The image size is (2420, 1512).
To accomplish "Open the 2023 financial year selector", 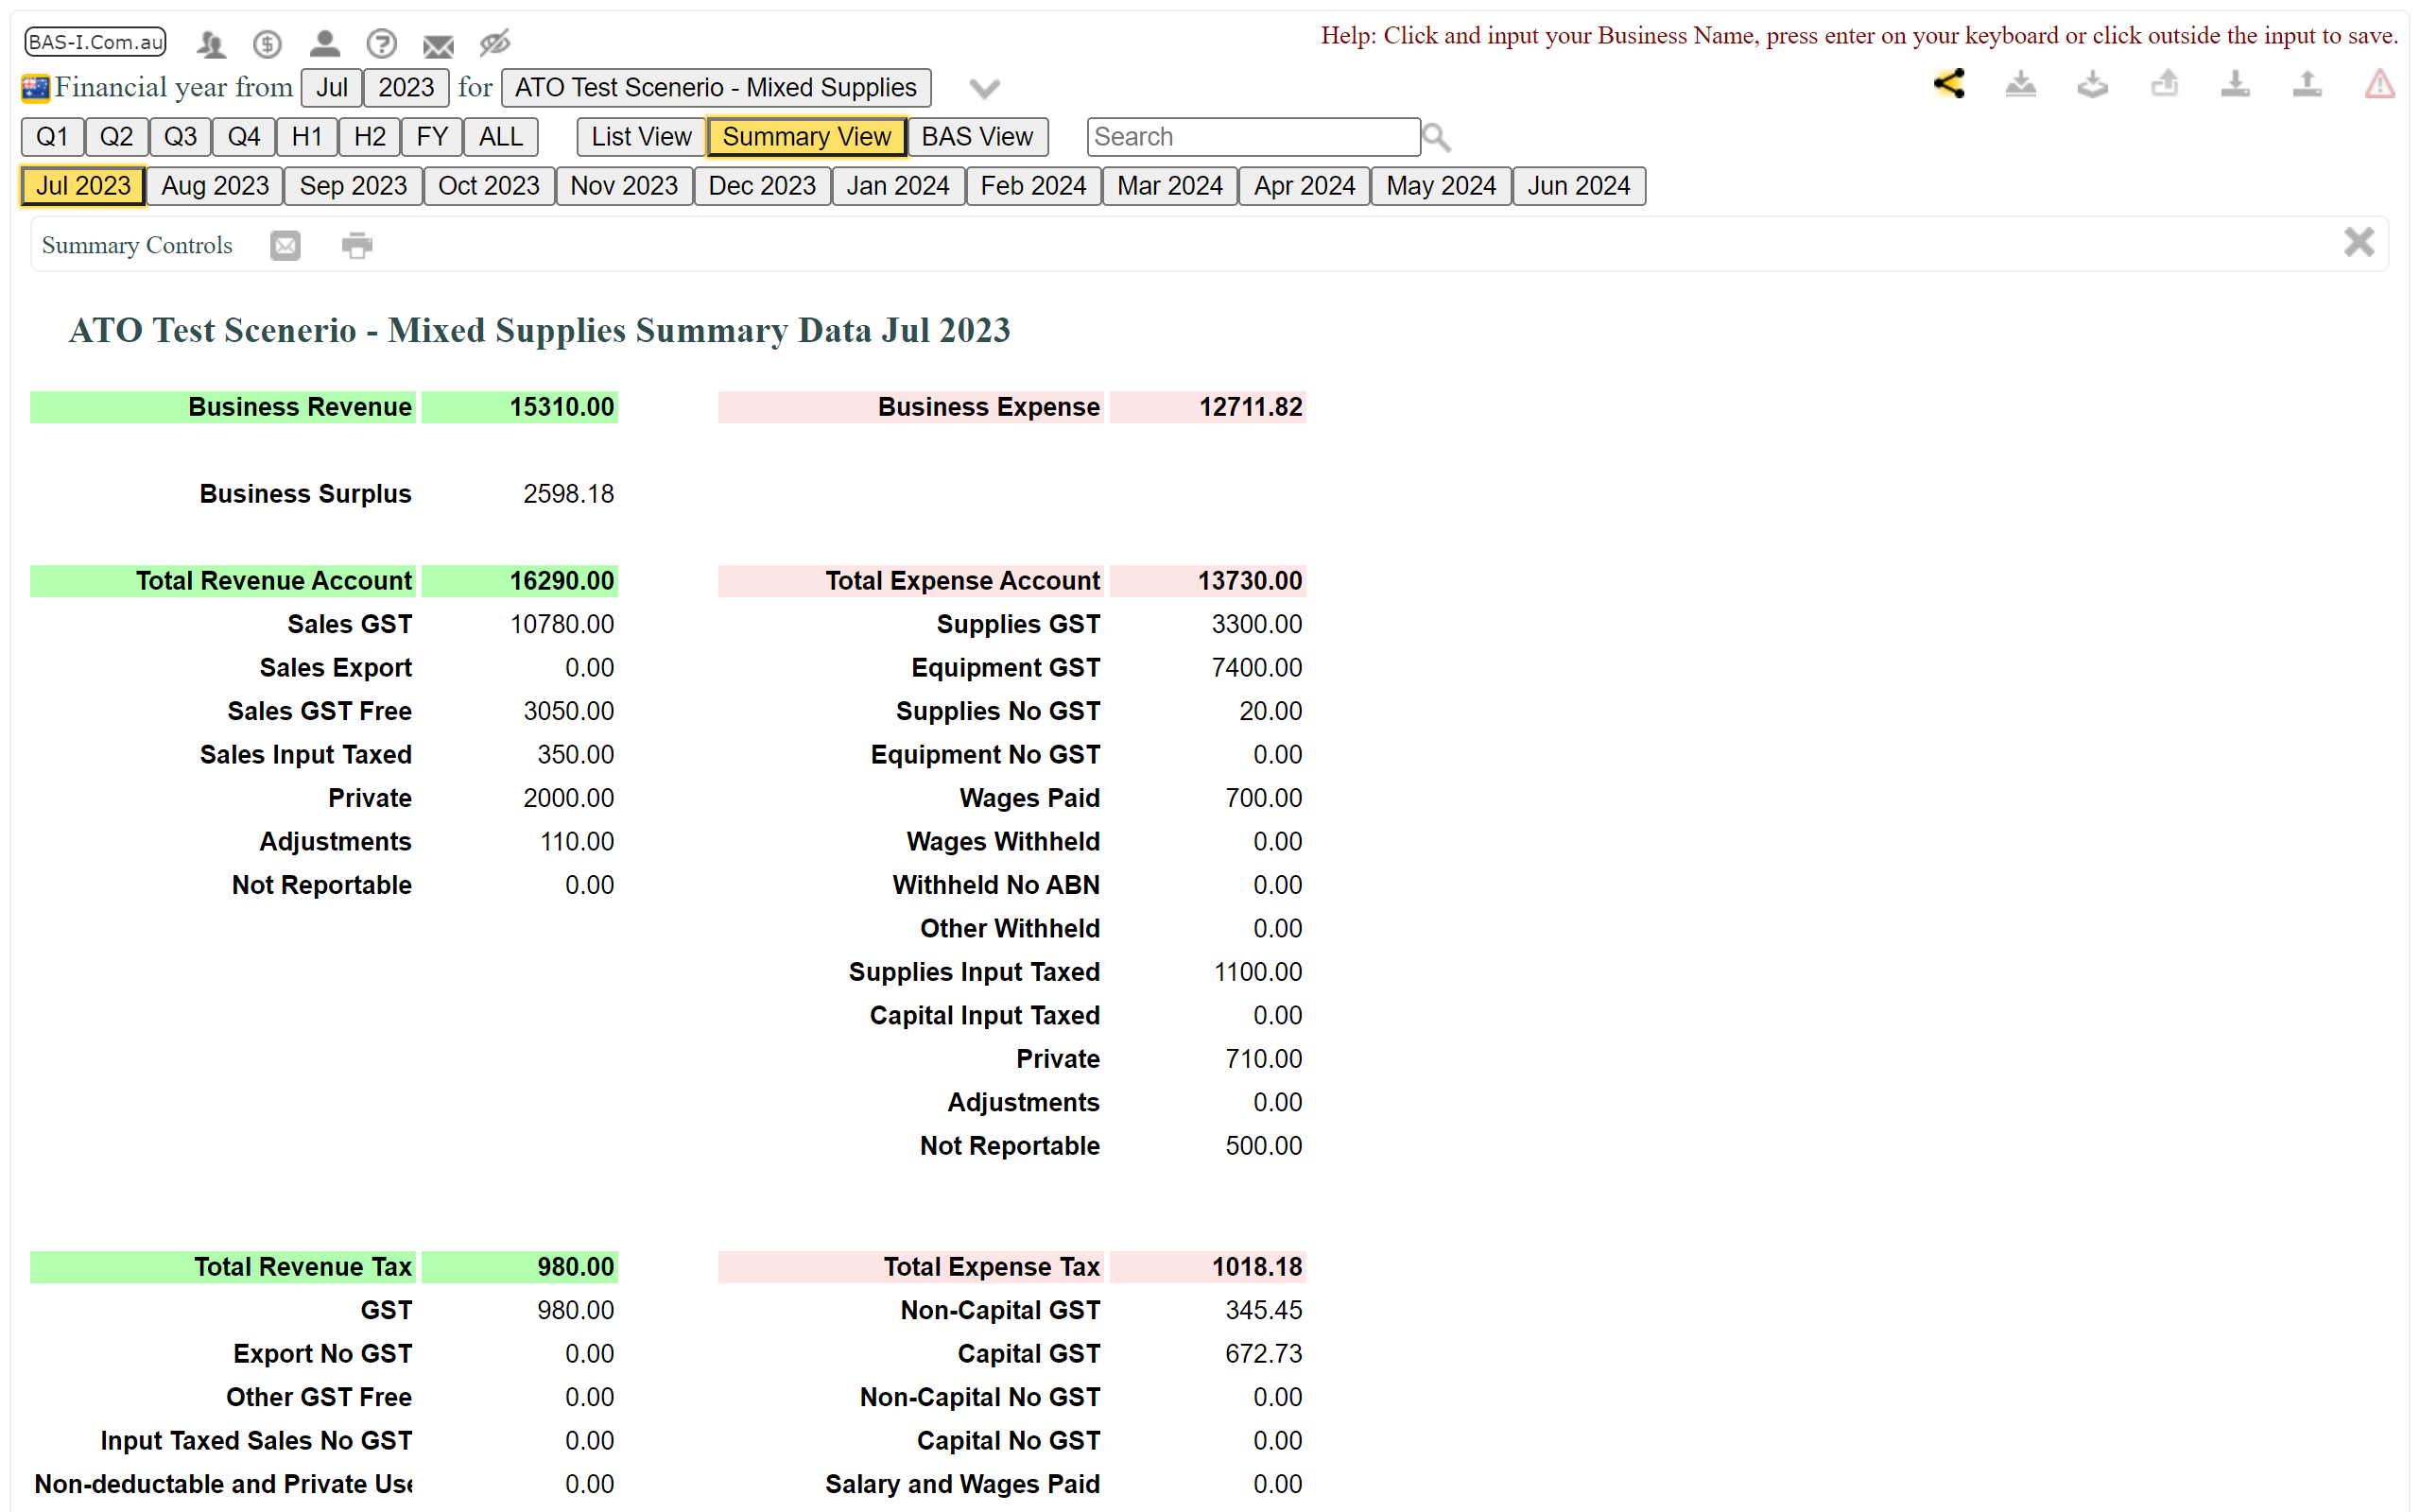I will (405, 88).
